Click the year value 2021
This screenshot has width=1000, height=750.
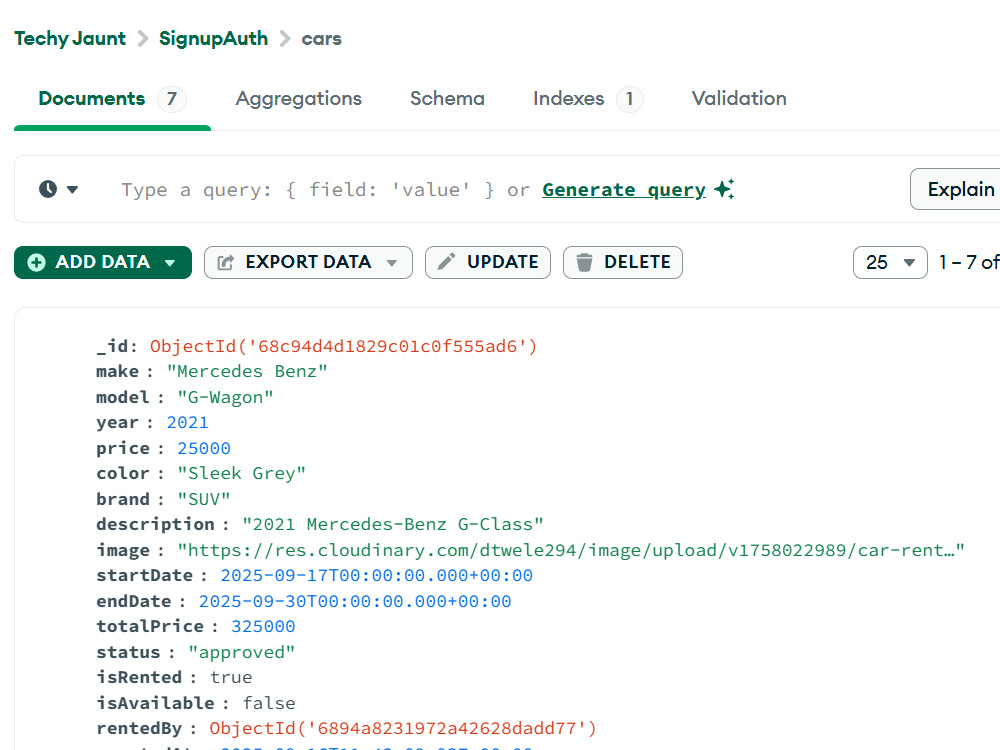188,423
